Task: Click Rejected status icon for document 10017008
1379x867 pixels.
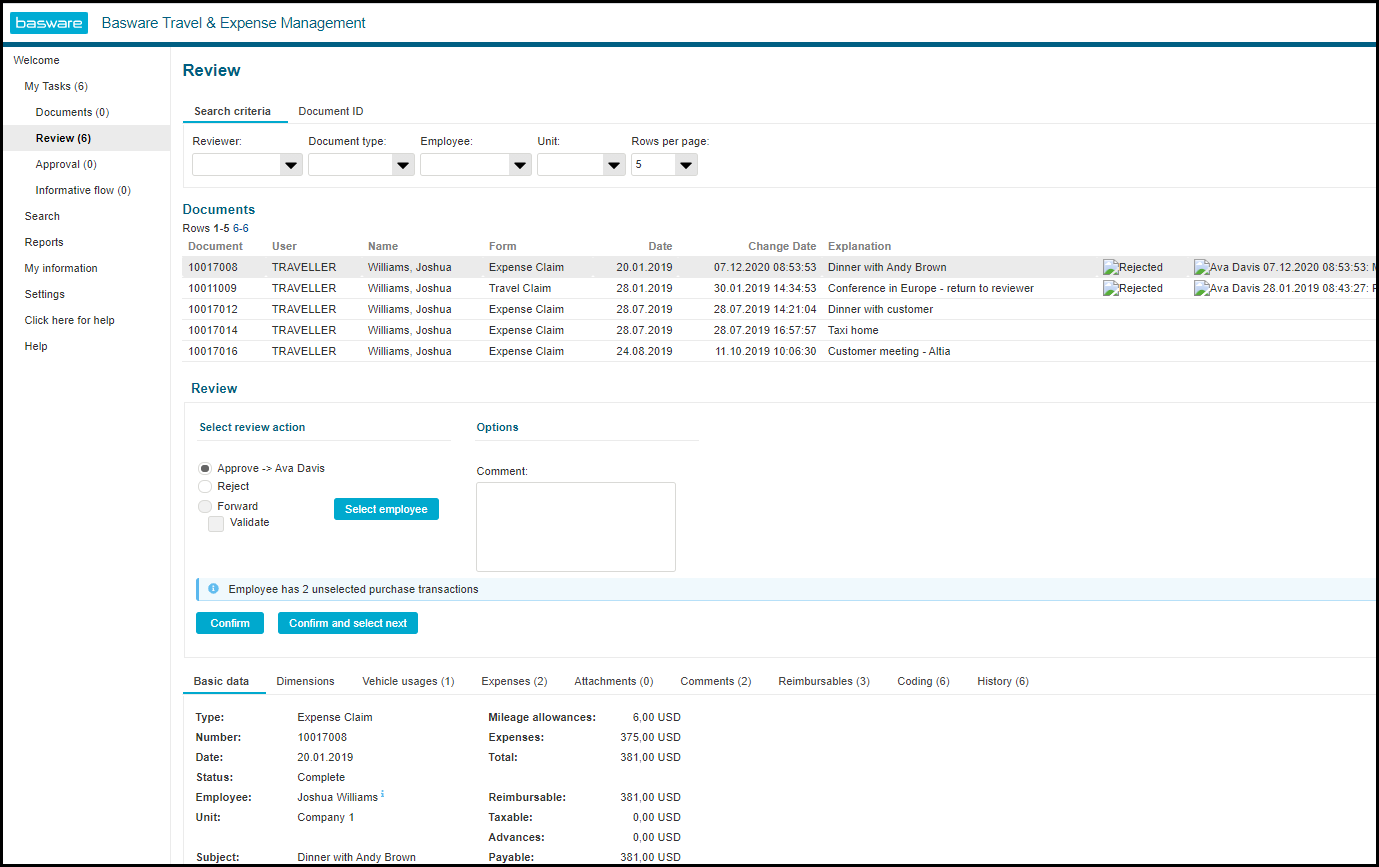Action: (x=1110, y=268)
